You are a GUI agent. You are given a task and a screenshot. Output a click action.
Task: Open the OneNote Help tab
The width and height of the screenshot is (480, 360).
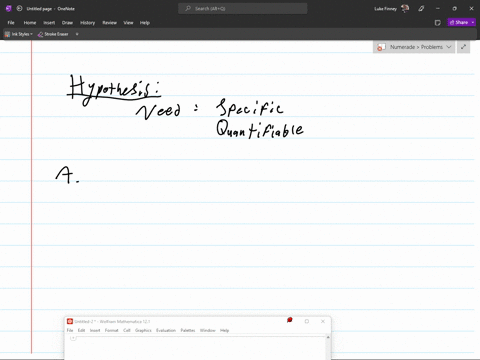coord(145,23)
